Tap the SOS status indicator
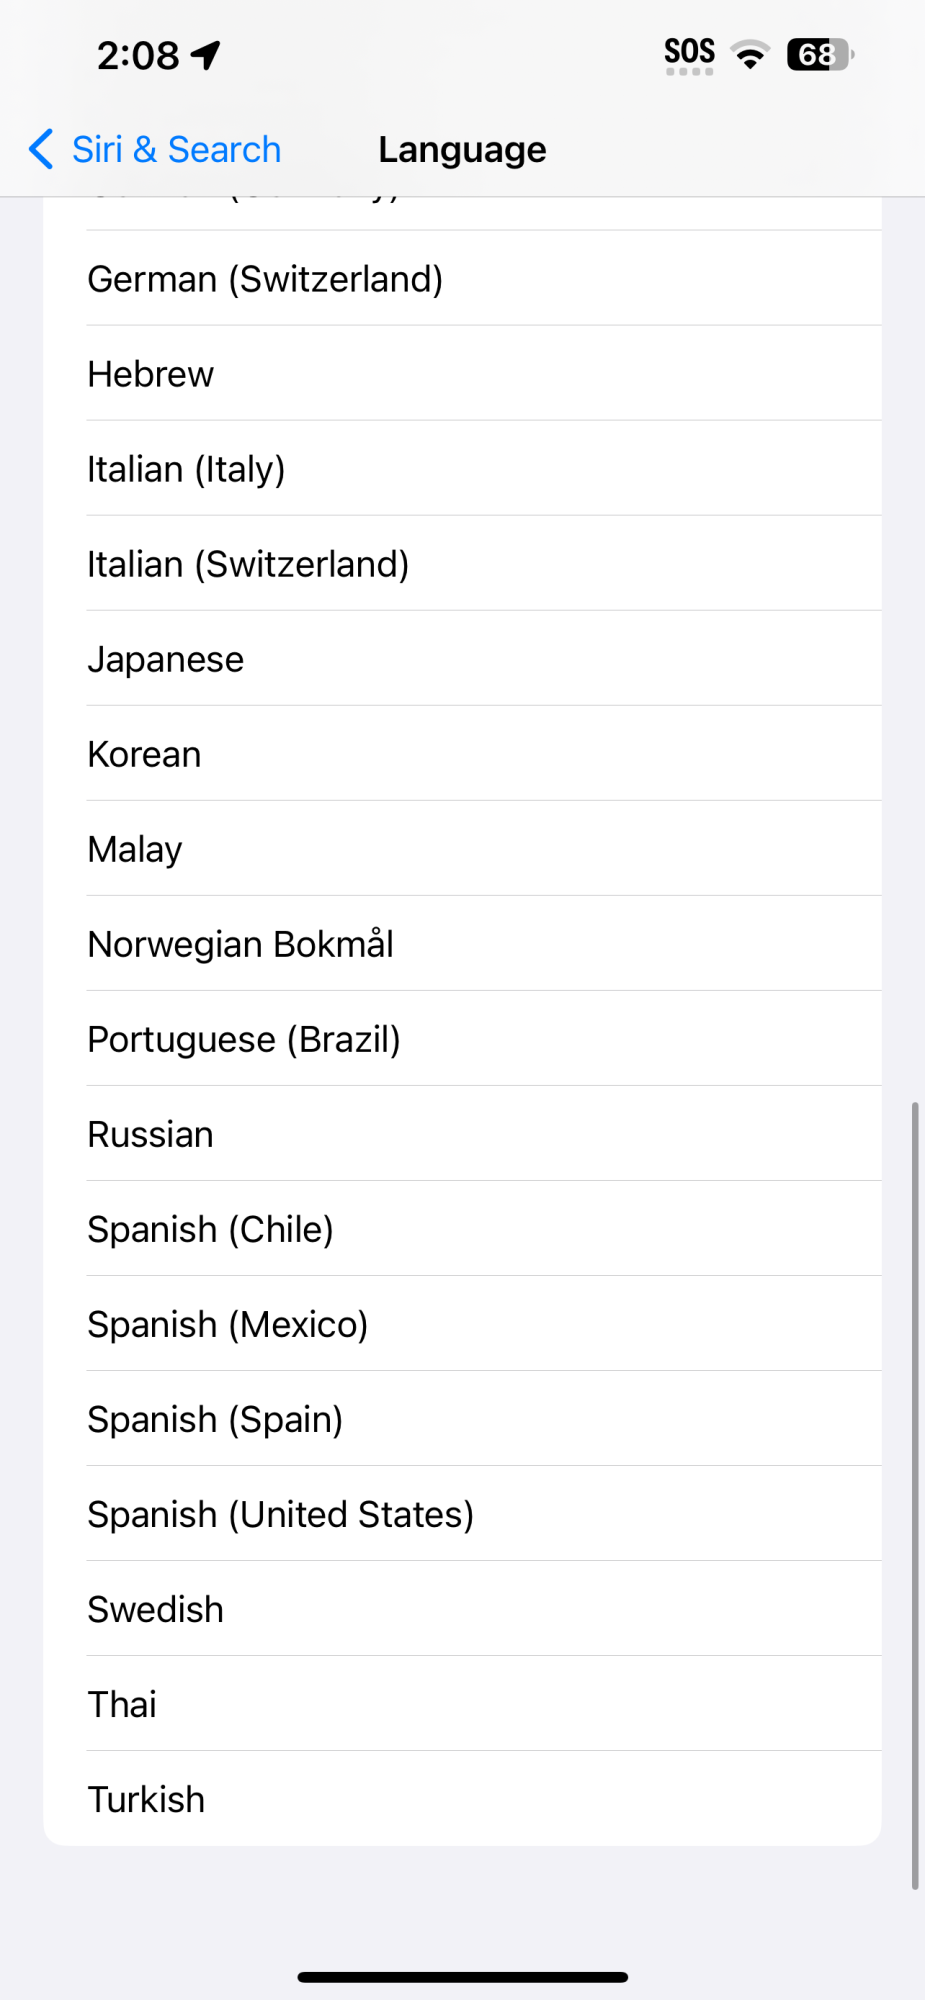Screen dimensions: 925x2000 pos(689,55)
